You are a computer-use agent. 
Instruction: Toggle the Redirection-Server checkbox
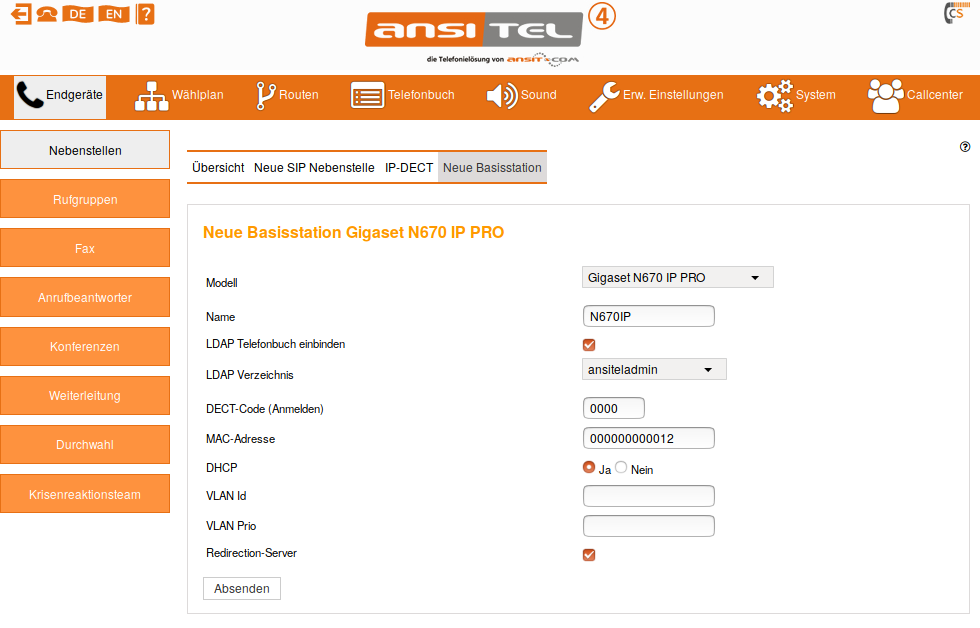[589, 555]
